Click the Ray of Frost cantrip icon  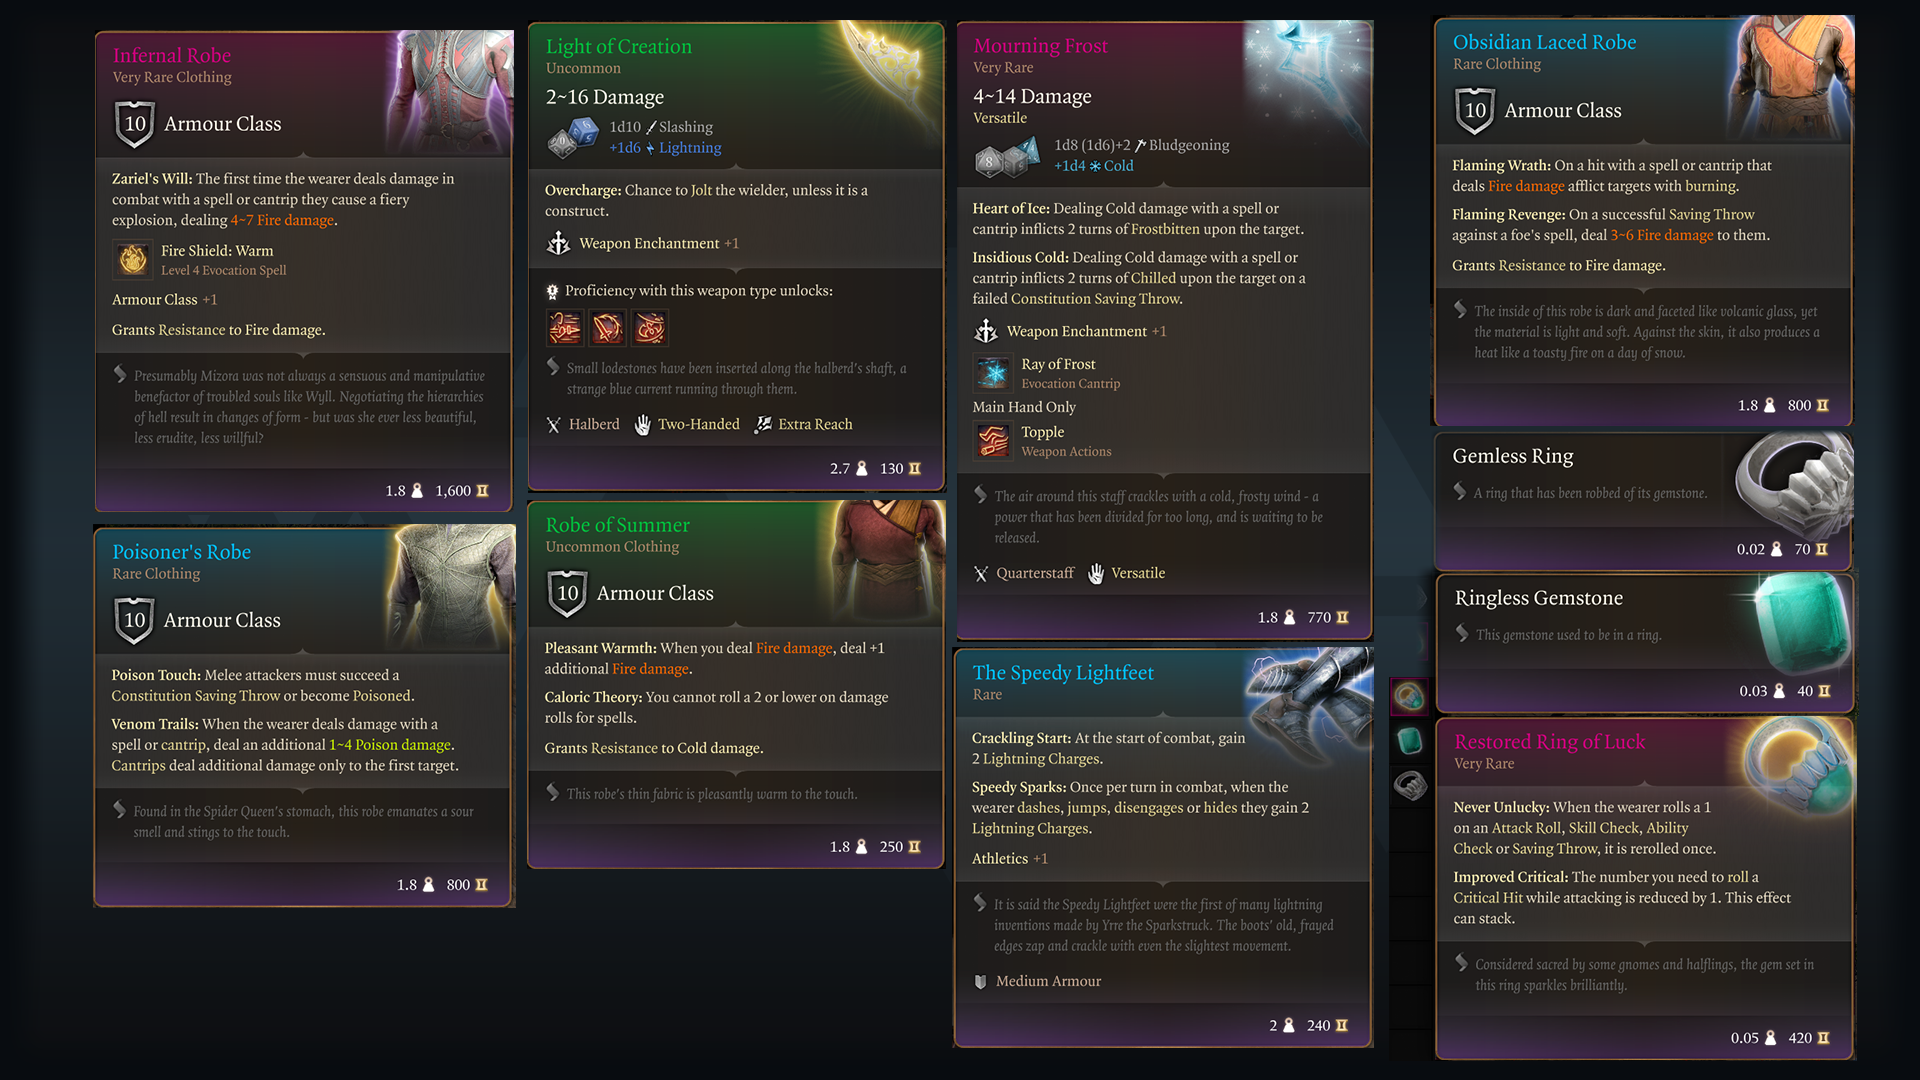(x=993, y=373)
